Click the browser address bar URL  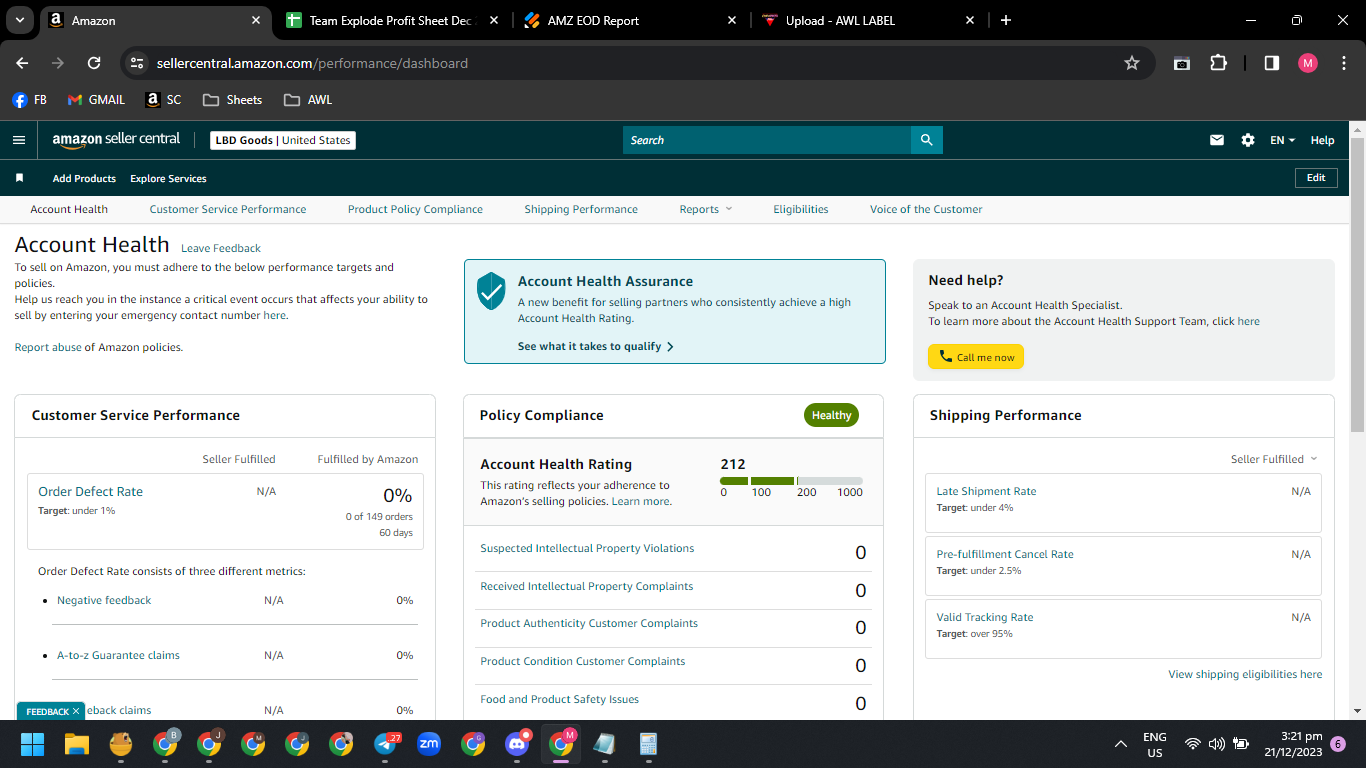coord(312,63)
